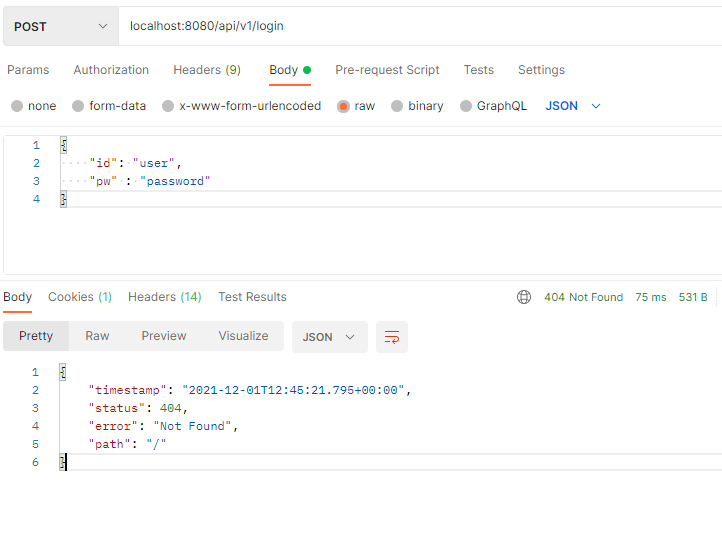Viewport: 722px width, 534px height.
Task: Switch response view to Pretty
Action: pyautogui.click(x=36, y=336)
